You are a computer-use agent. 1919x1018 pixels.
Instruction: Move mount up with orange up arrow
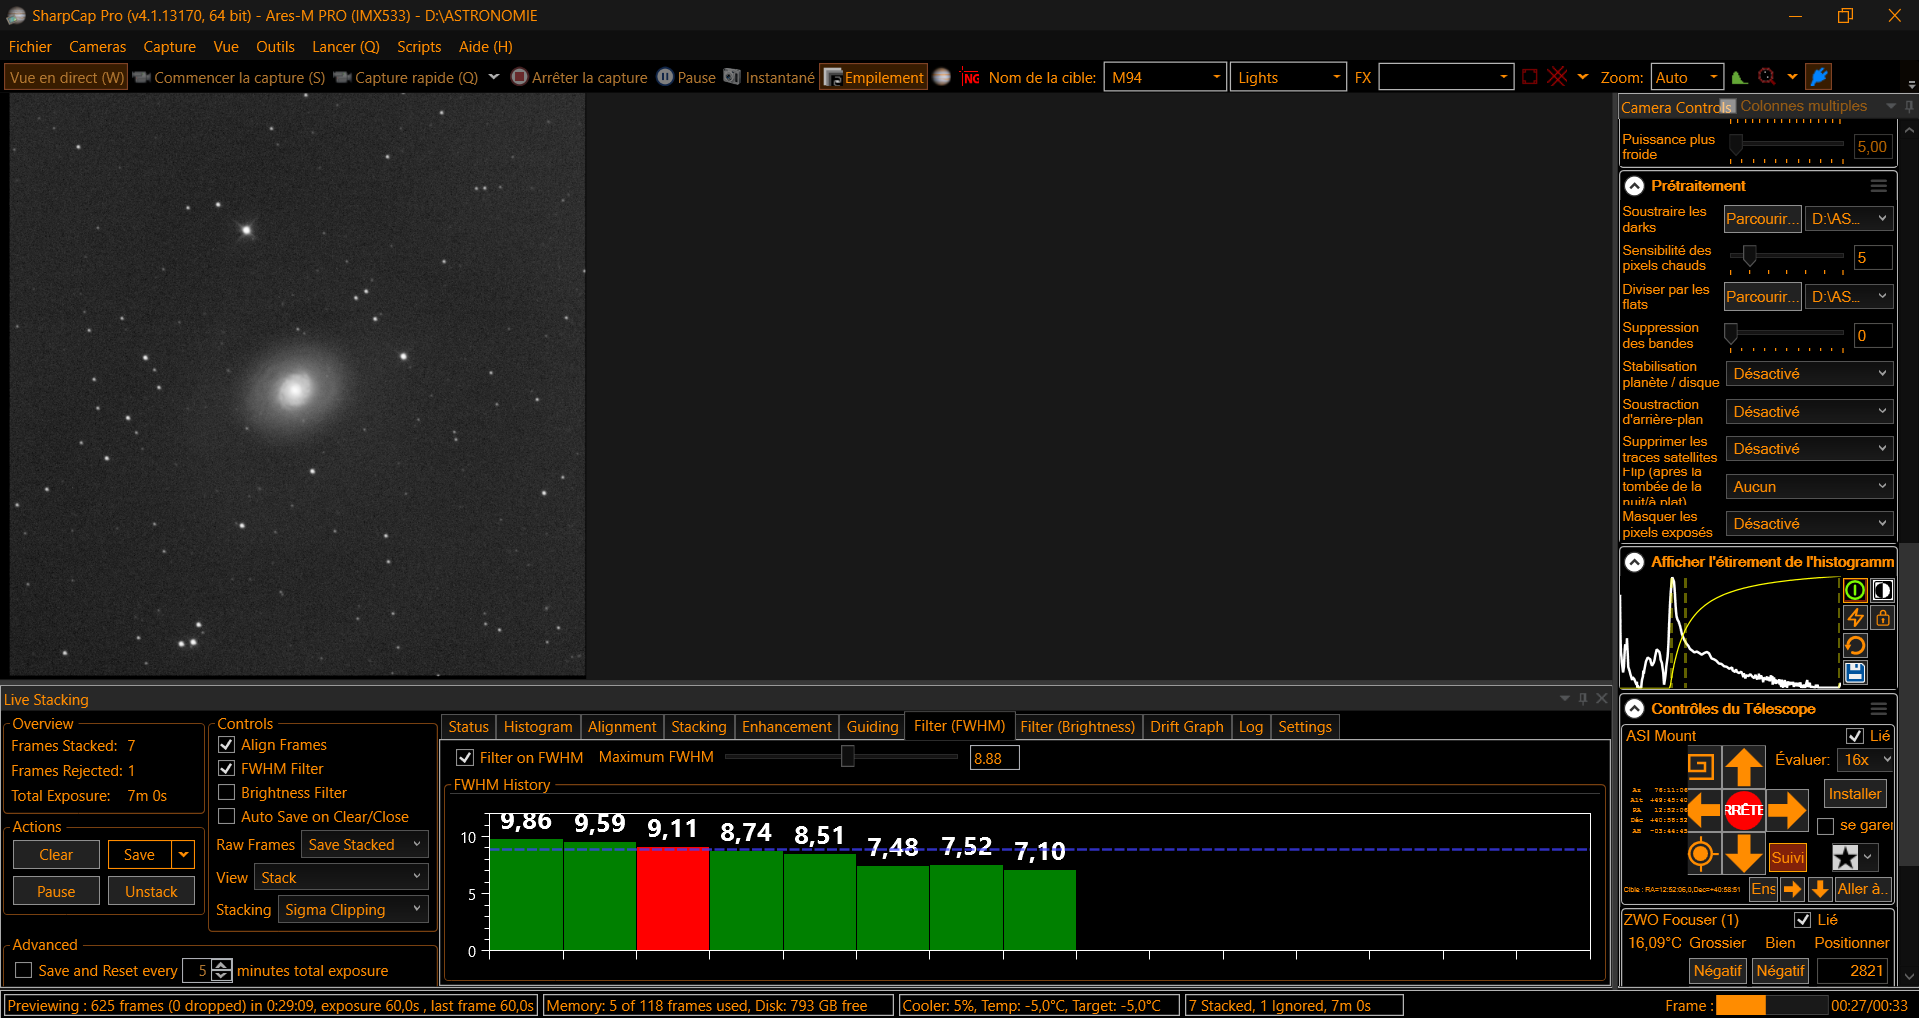1743,767
